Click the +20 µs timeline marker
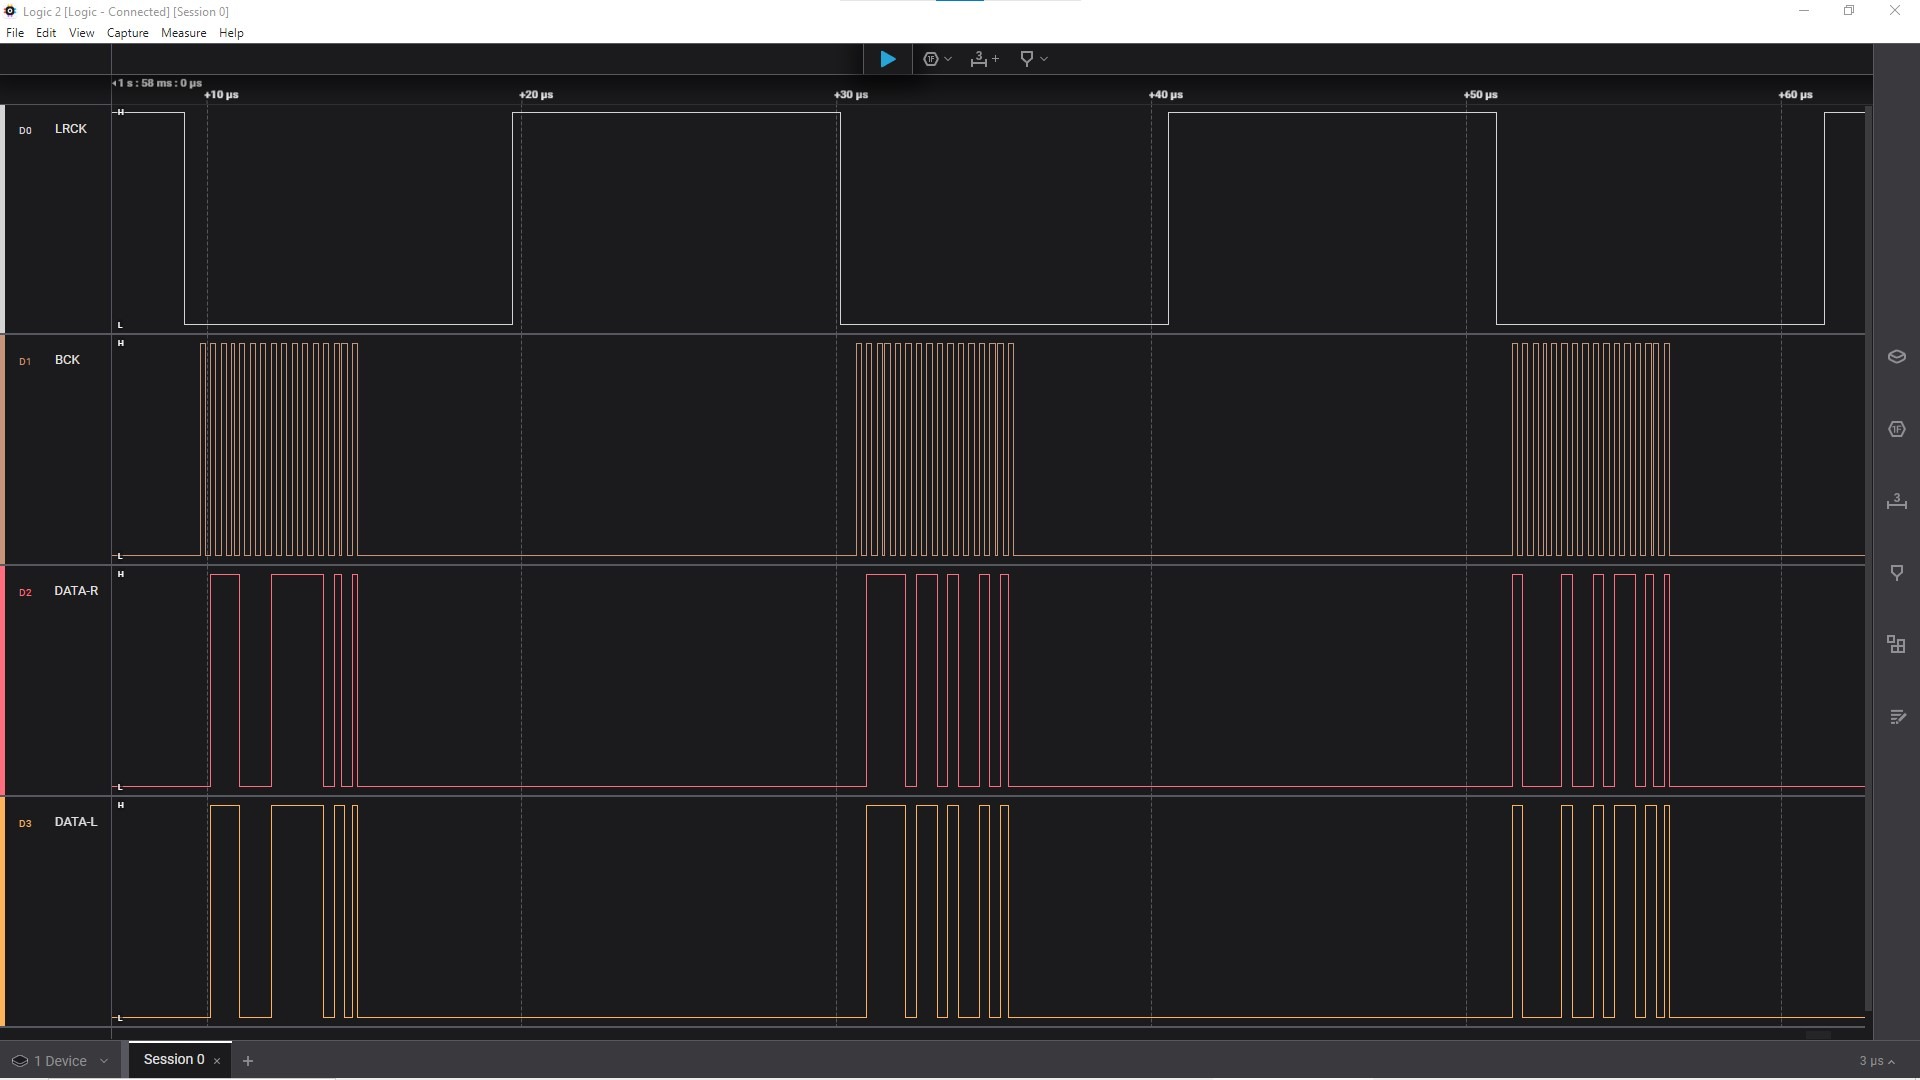Screen dimensions: 1920x1080 pos(536,95)
